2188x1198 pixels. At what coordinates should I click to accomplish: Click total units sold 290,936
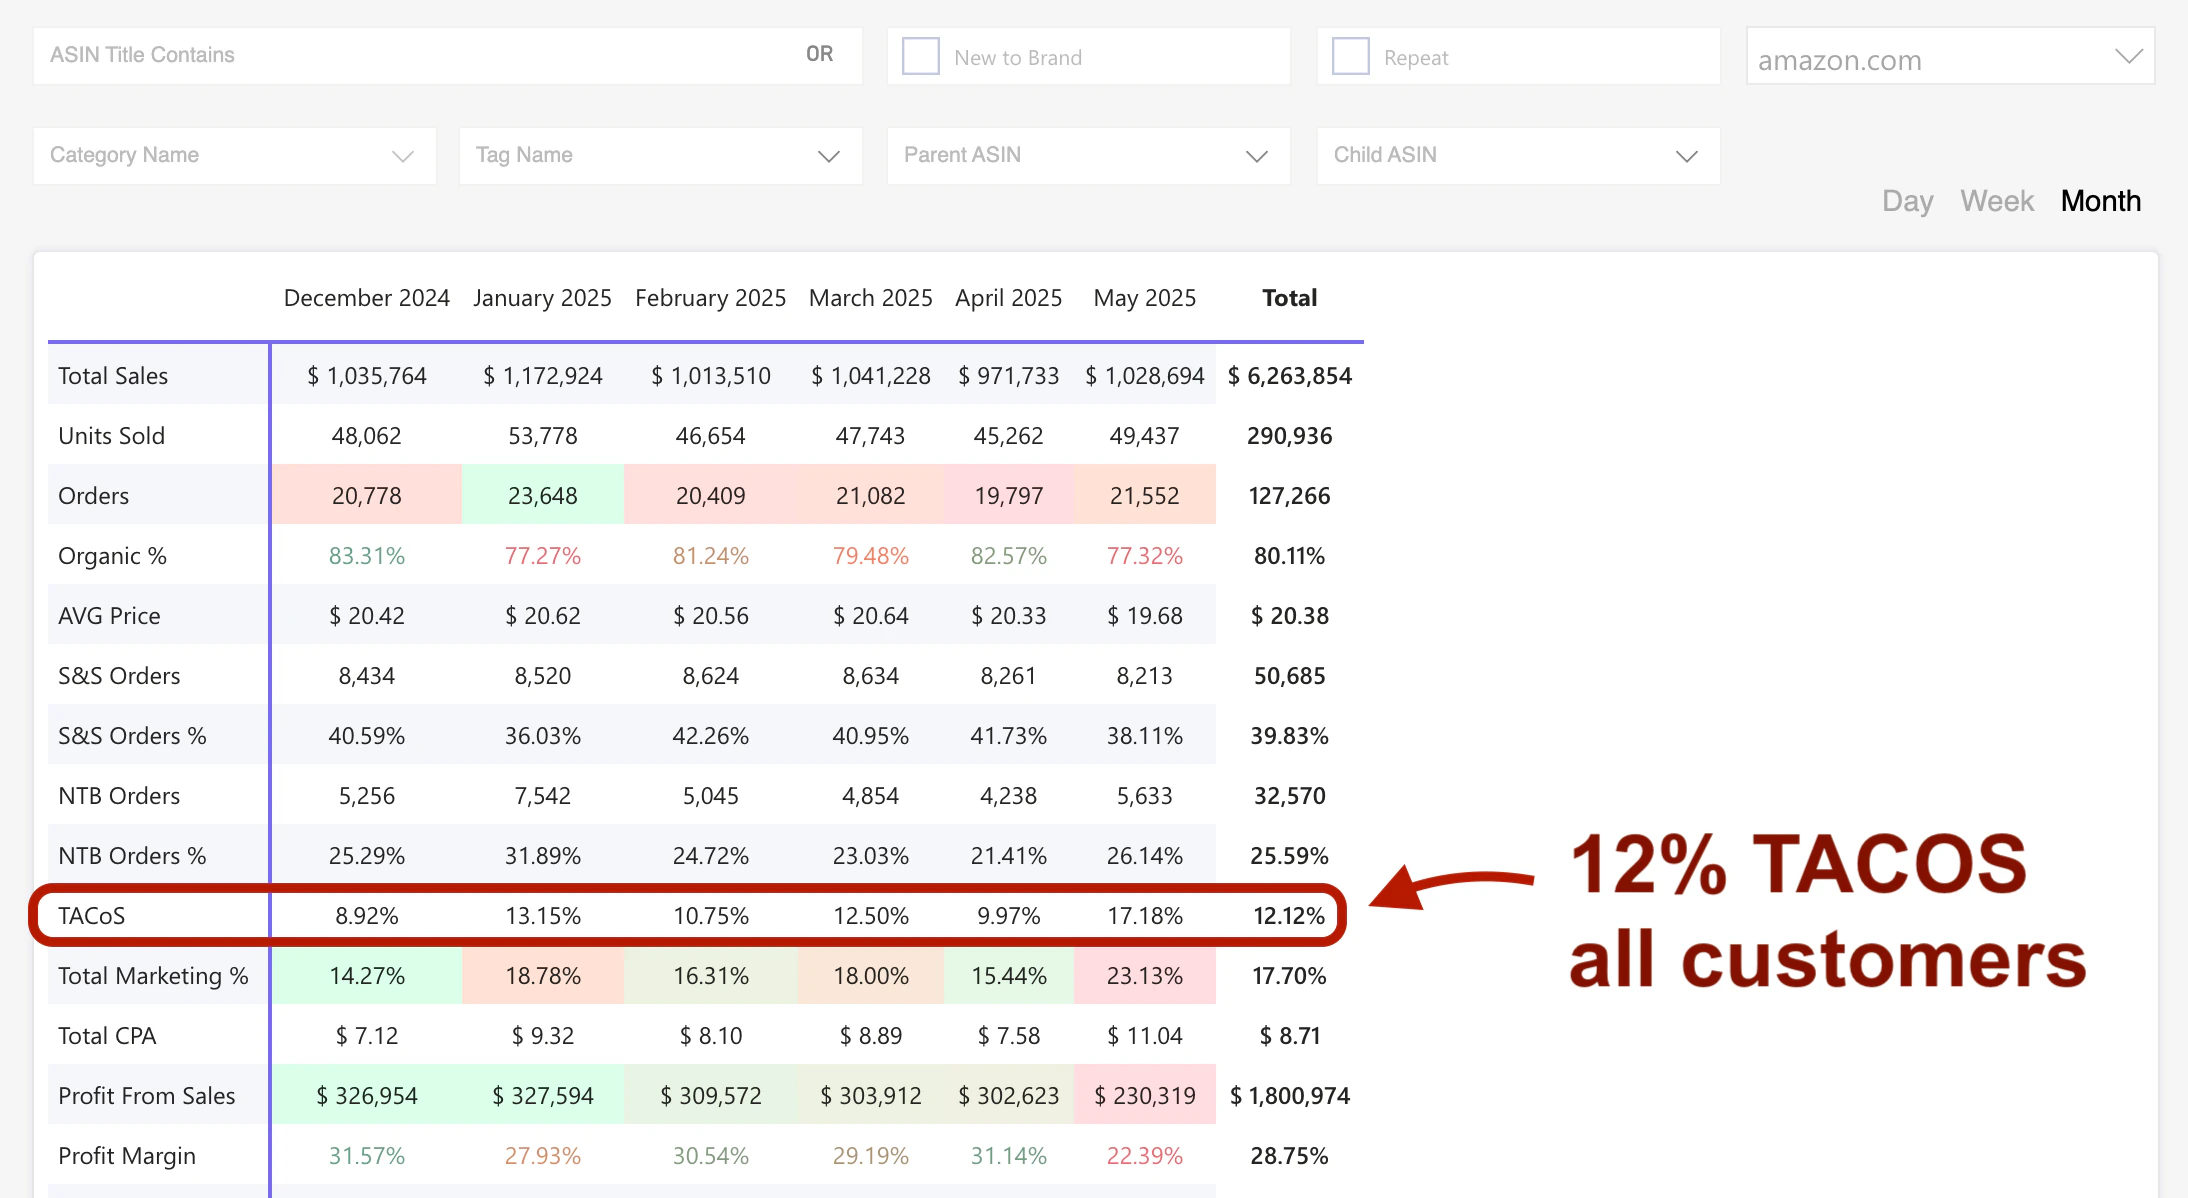[x=1289, y=436]
